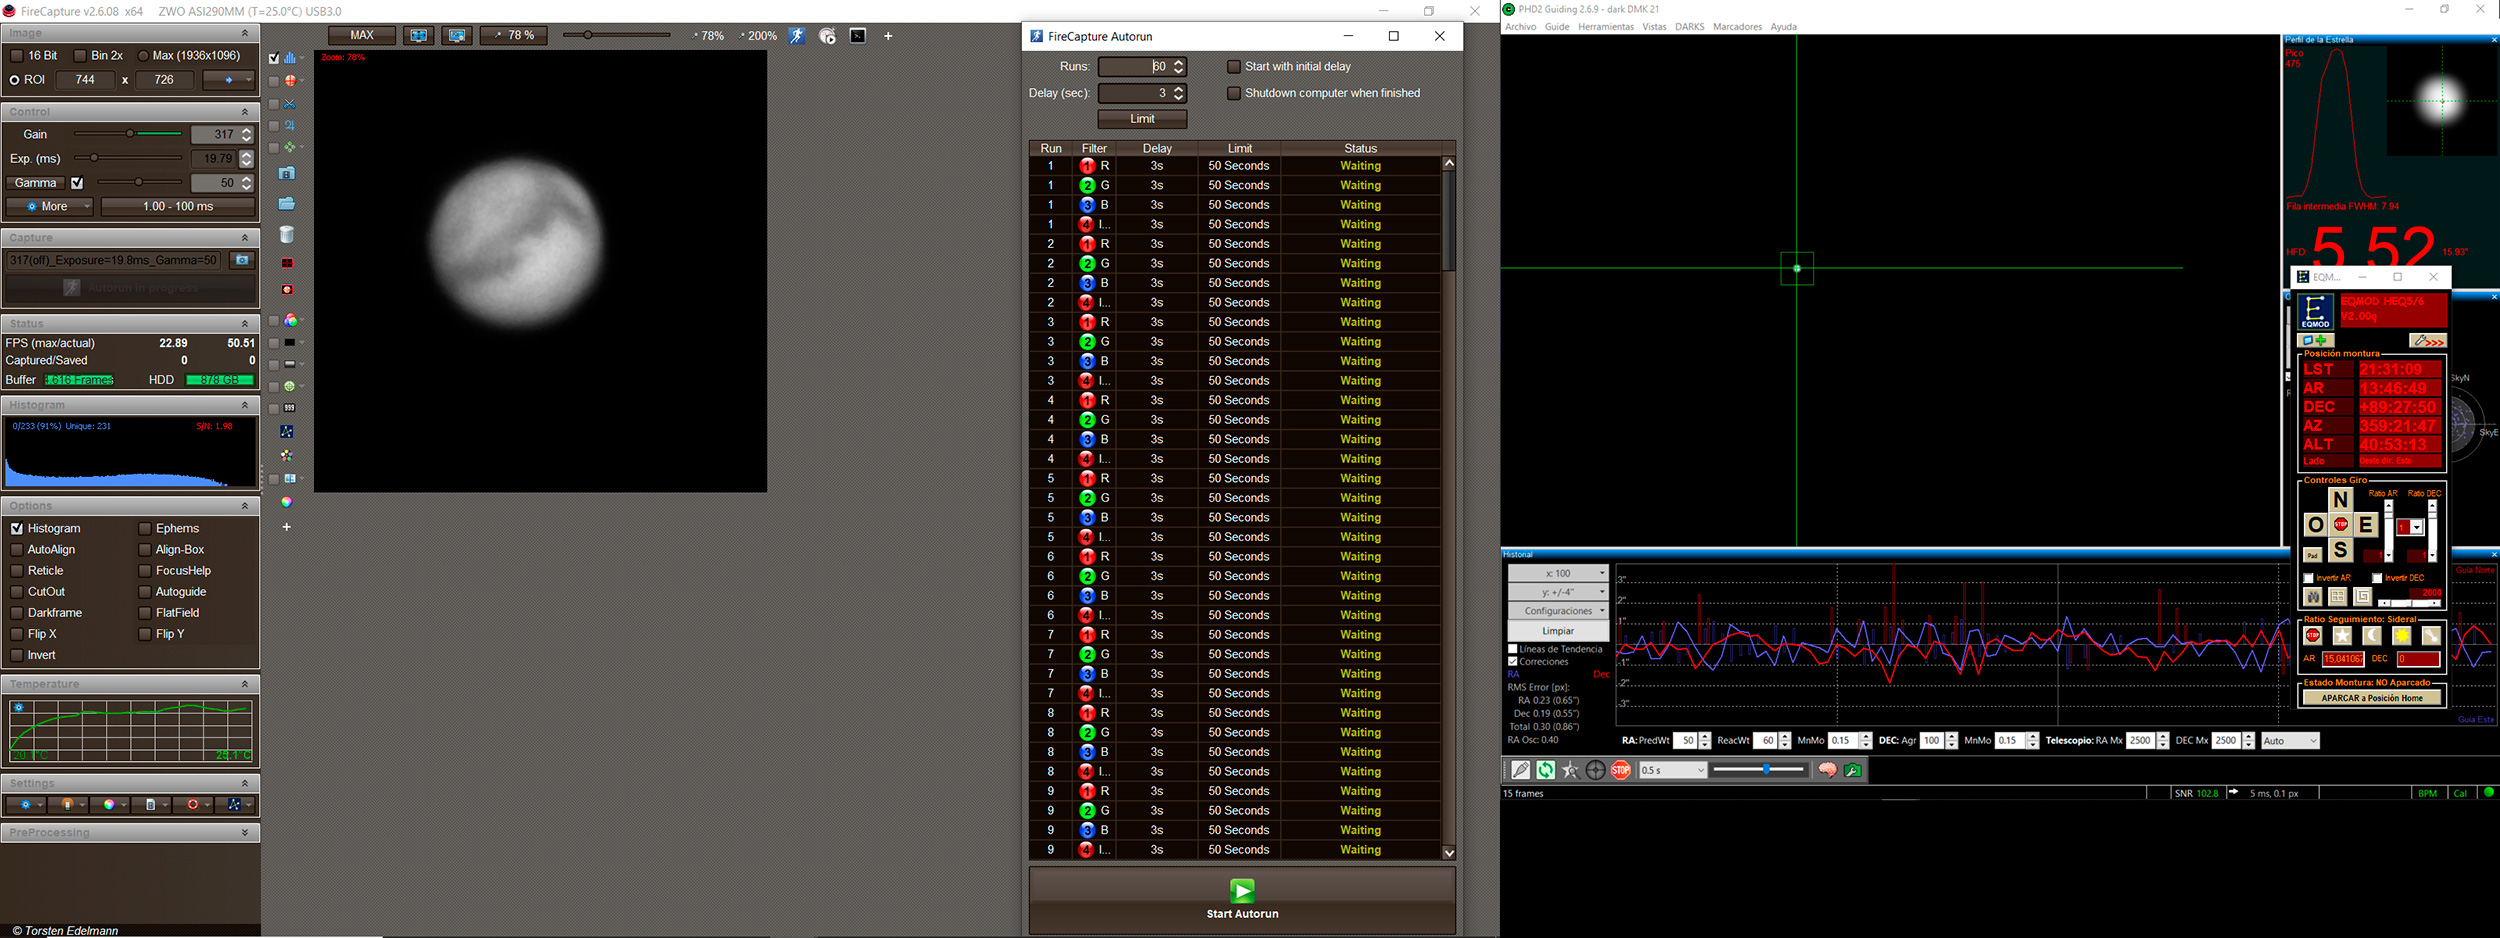Open the console terminal icon in FireCapture toolbar
The image size is (2500, 938).
pyautogui.click(x=858, y=36)
